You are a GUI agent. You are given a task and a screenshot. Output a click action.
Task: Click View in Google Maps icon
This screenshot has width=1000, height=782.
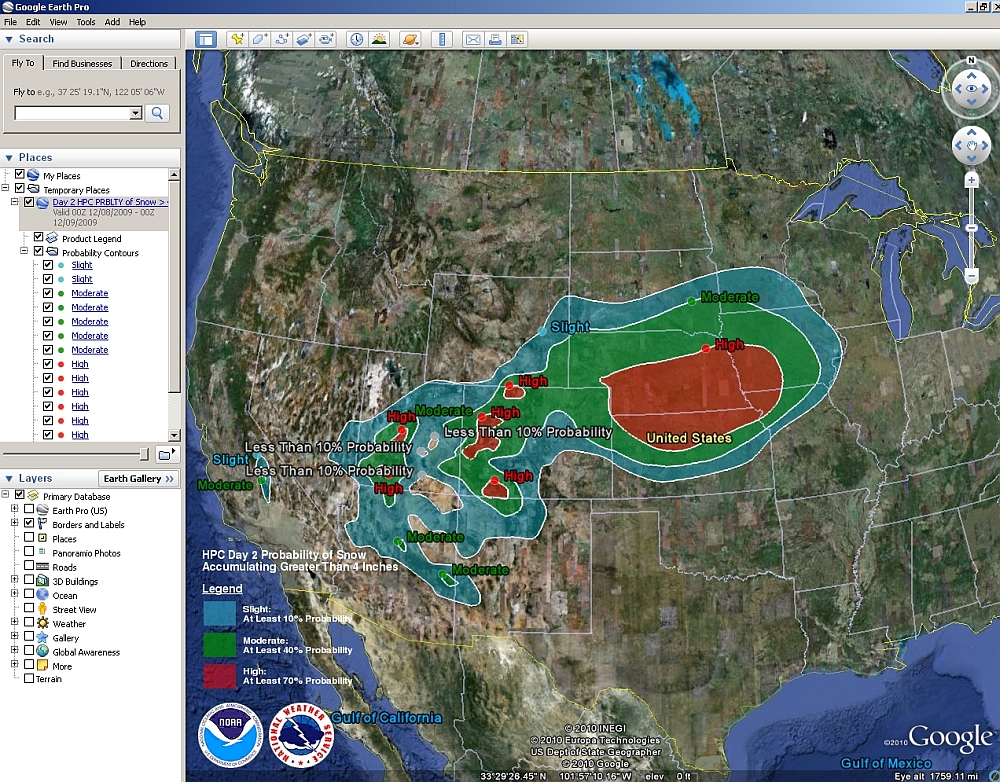517,40
